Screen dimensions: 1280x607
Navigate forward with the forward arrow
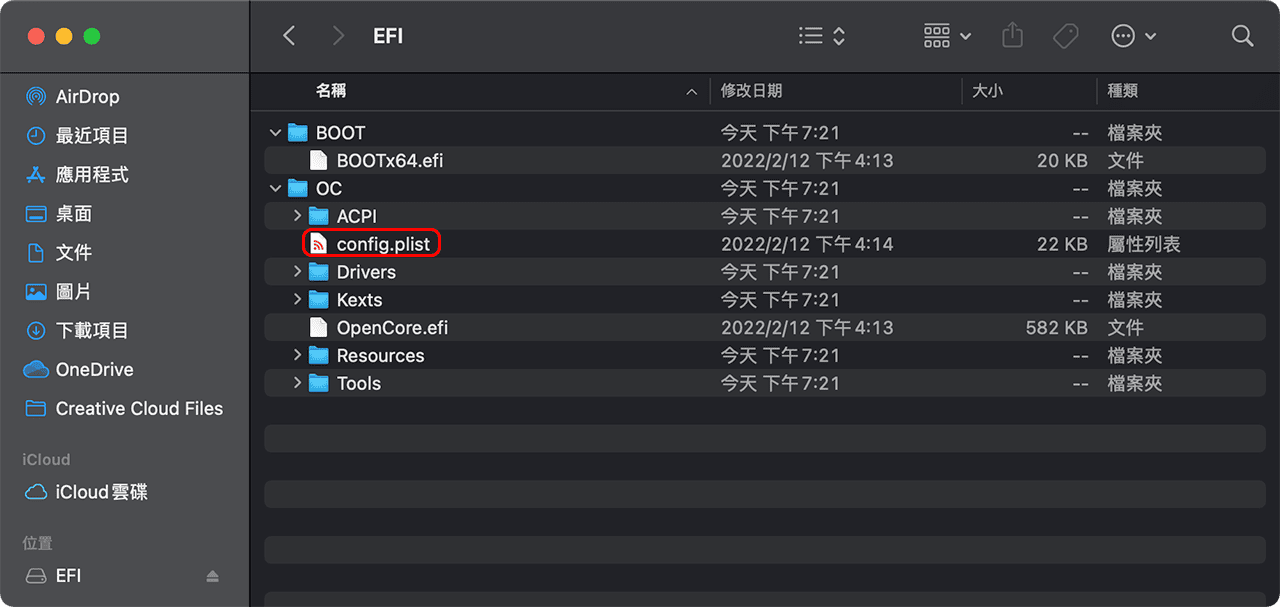click(338, 35)
